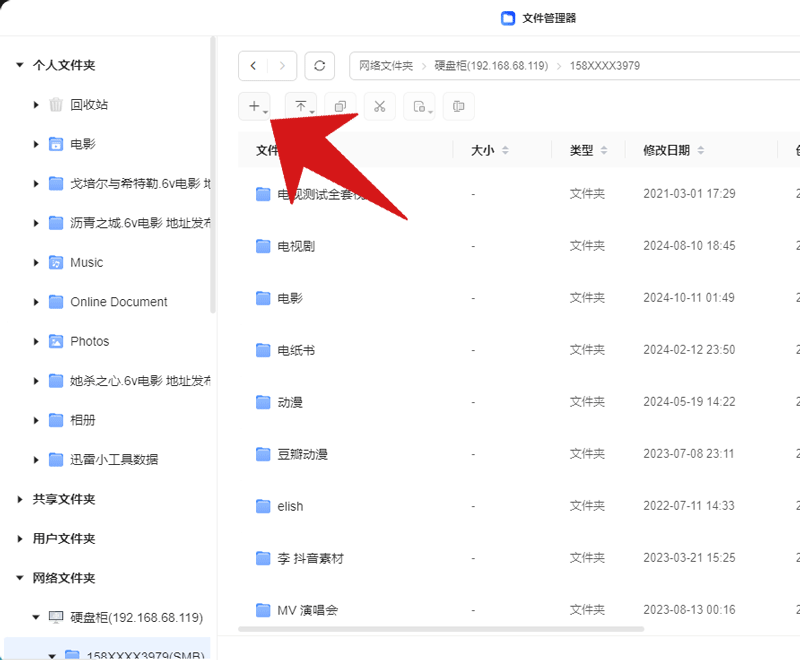Viewport: 800px width, 660px height.
Task: Select the Cut scissors icon
Action: [379, 106]
